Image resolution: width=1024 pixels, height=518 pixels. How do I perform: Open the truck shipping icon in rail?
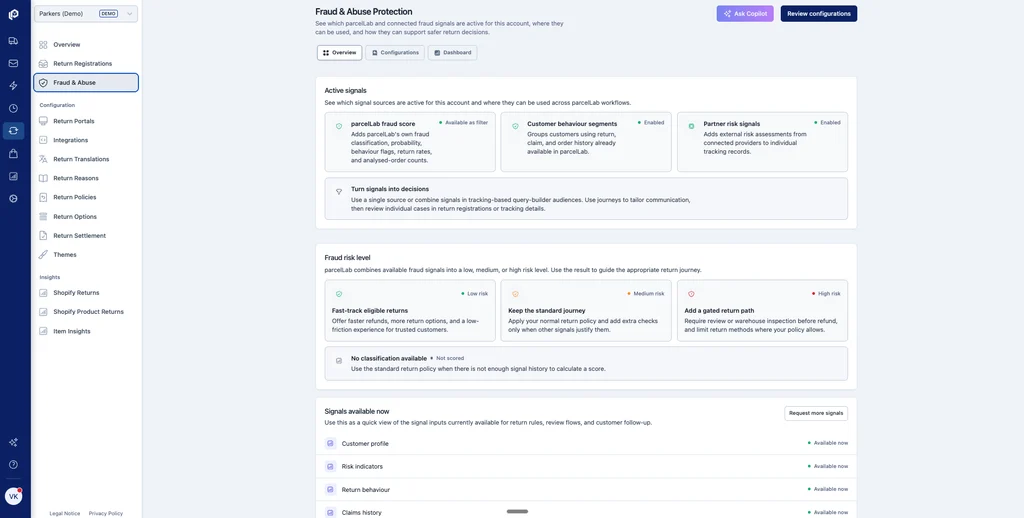(13, 40)
